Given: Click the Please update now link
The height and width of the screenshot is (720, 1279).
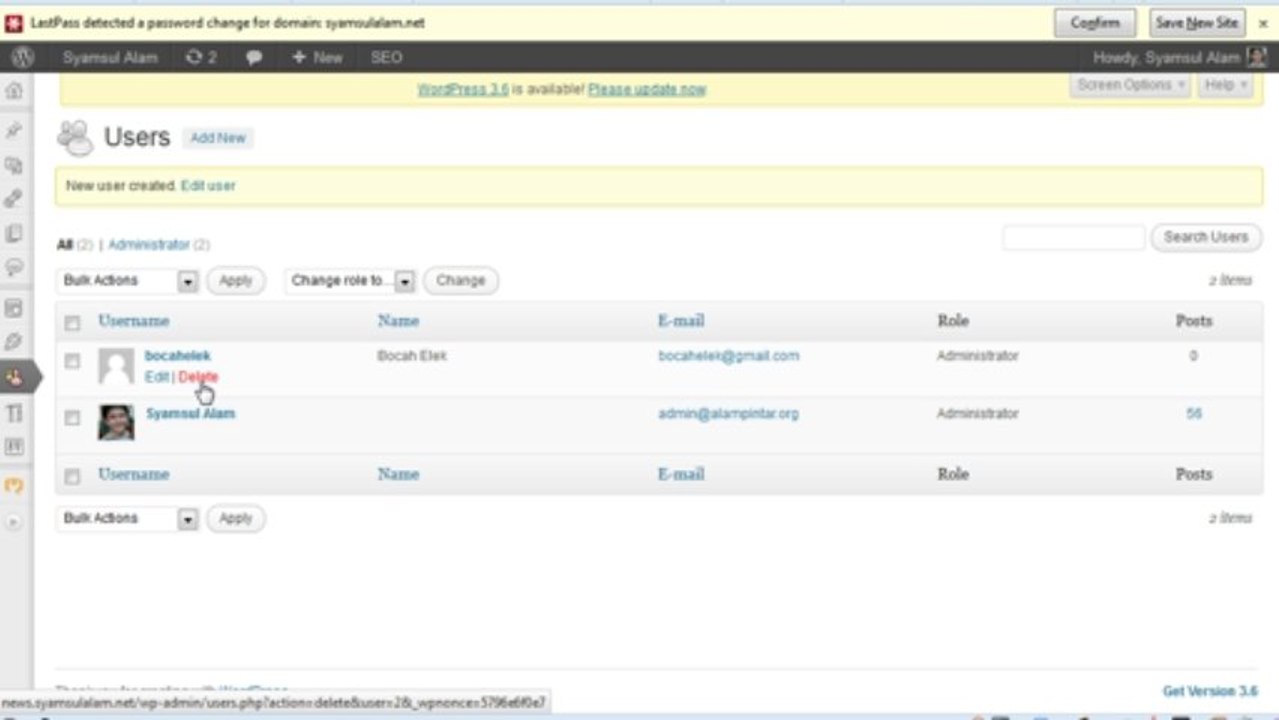Looking at the screenshot, I should coord(647,89).
